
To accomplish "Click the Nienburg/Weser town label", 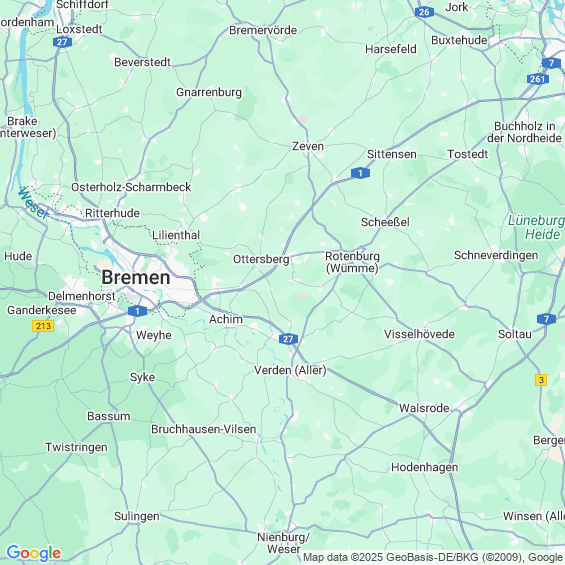I will (284, 543).
